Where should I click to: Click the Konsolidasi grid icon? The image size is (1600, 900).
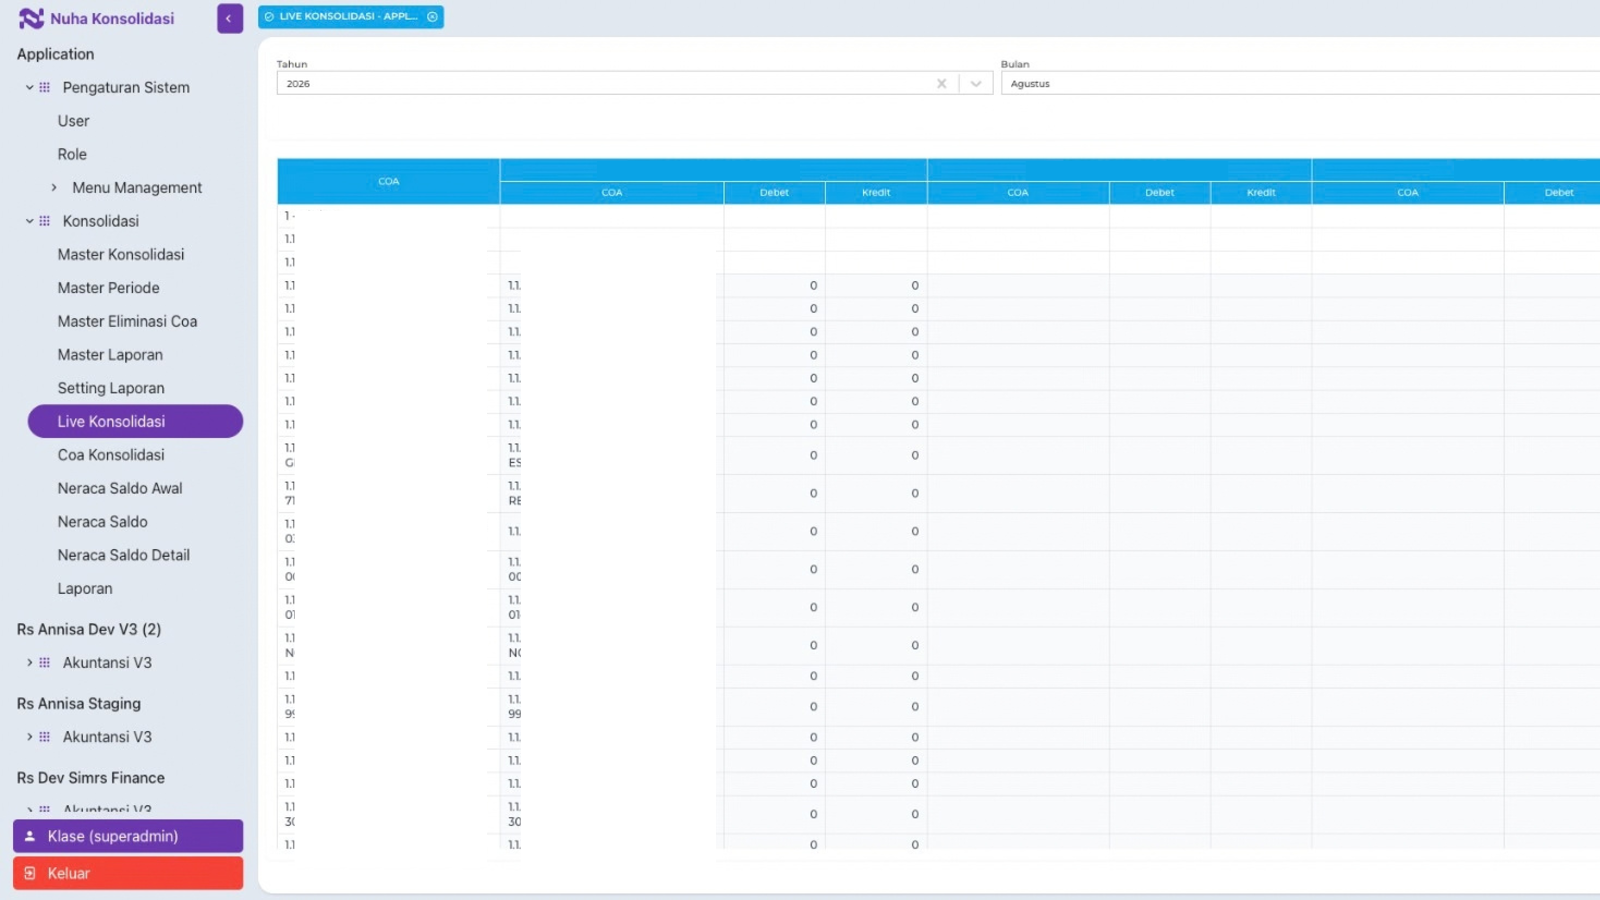(x=45, y=221)
